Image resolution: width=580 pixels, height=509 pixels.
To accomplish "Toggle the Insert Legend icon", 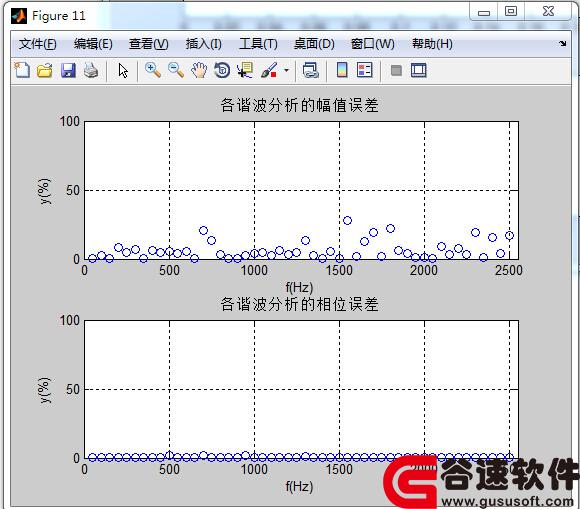I will [x=365, y=70].
